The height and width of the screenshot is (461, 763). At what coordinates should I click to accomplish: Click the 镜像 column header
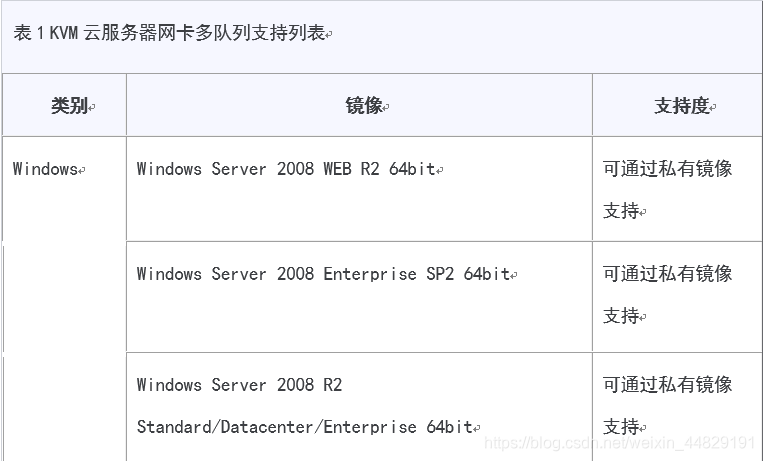pyautogui.click(x=364, y=105)
